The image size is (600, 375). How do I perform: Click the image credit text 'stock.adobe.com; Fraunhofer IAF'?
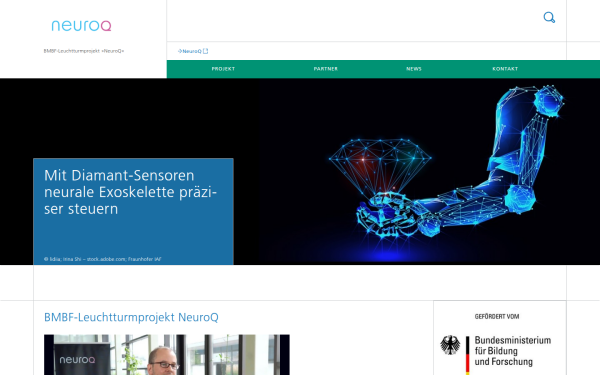pos(124,259)
